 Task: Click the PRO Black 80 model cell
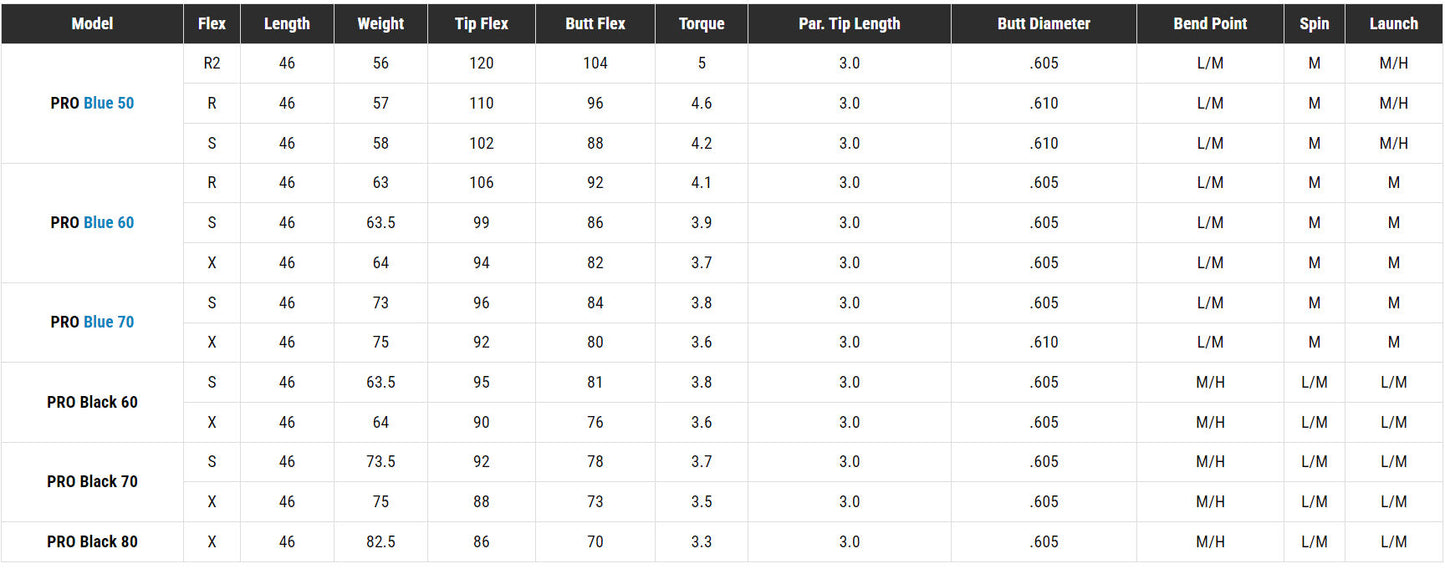pyautogui.click(x=92, y=541)
